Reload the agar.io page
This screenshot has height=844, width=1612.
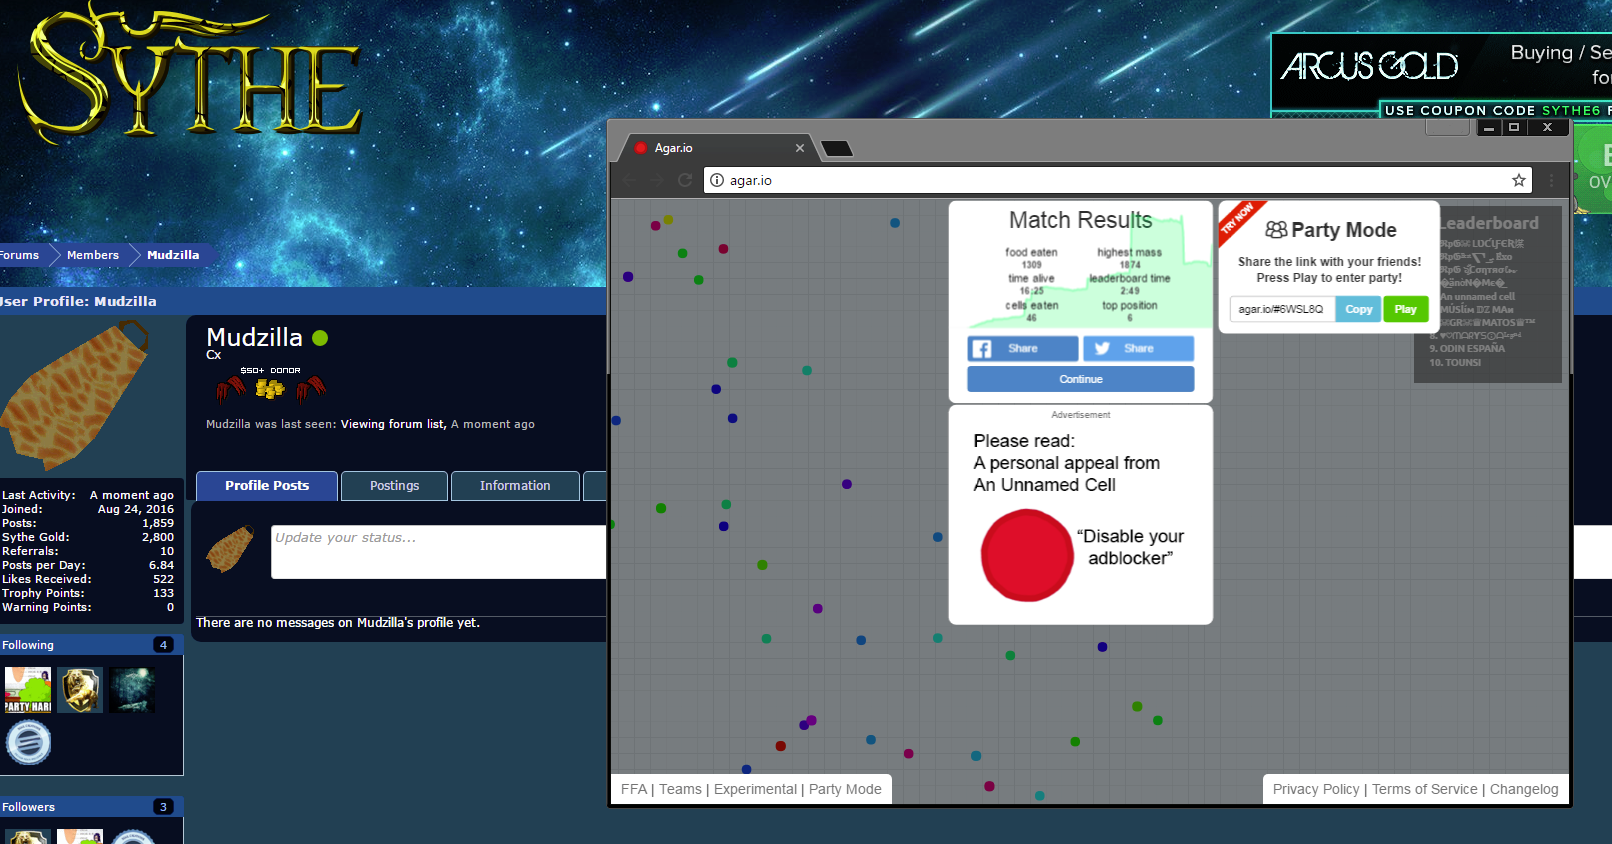tap(685, 180)
